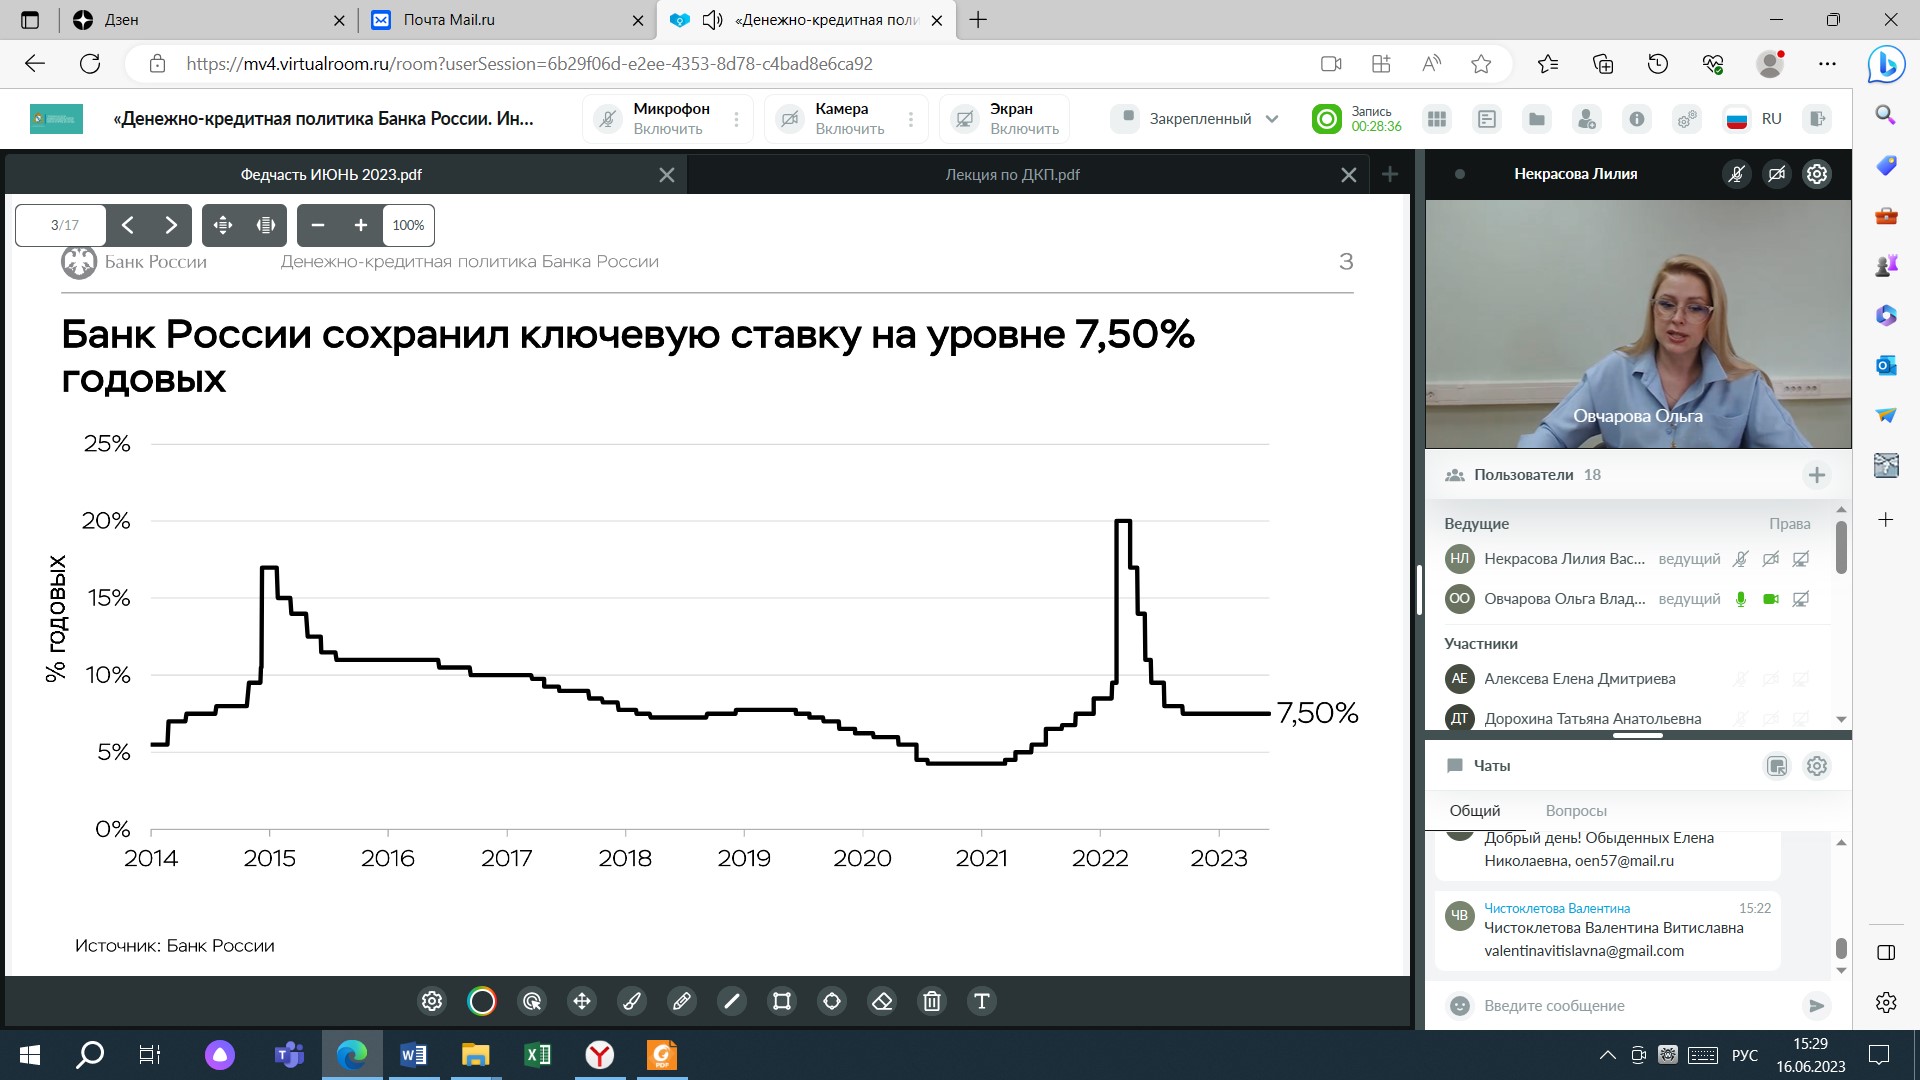Close the Лекция по ДКП.pdf document tab
This screenshot has height=1080, width=1920.
tap(1349, 175)
